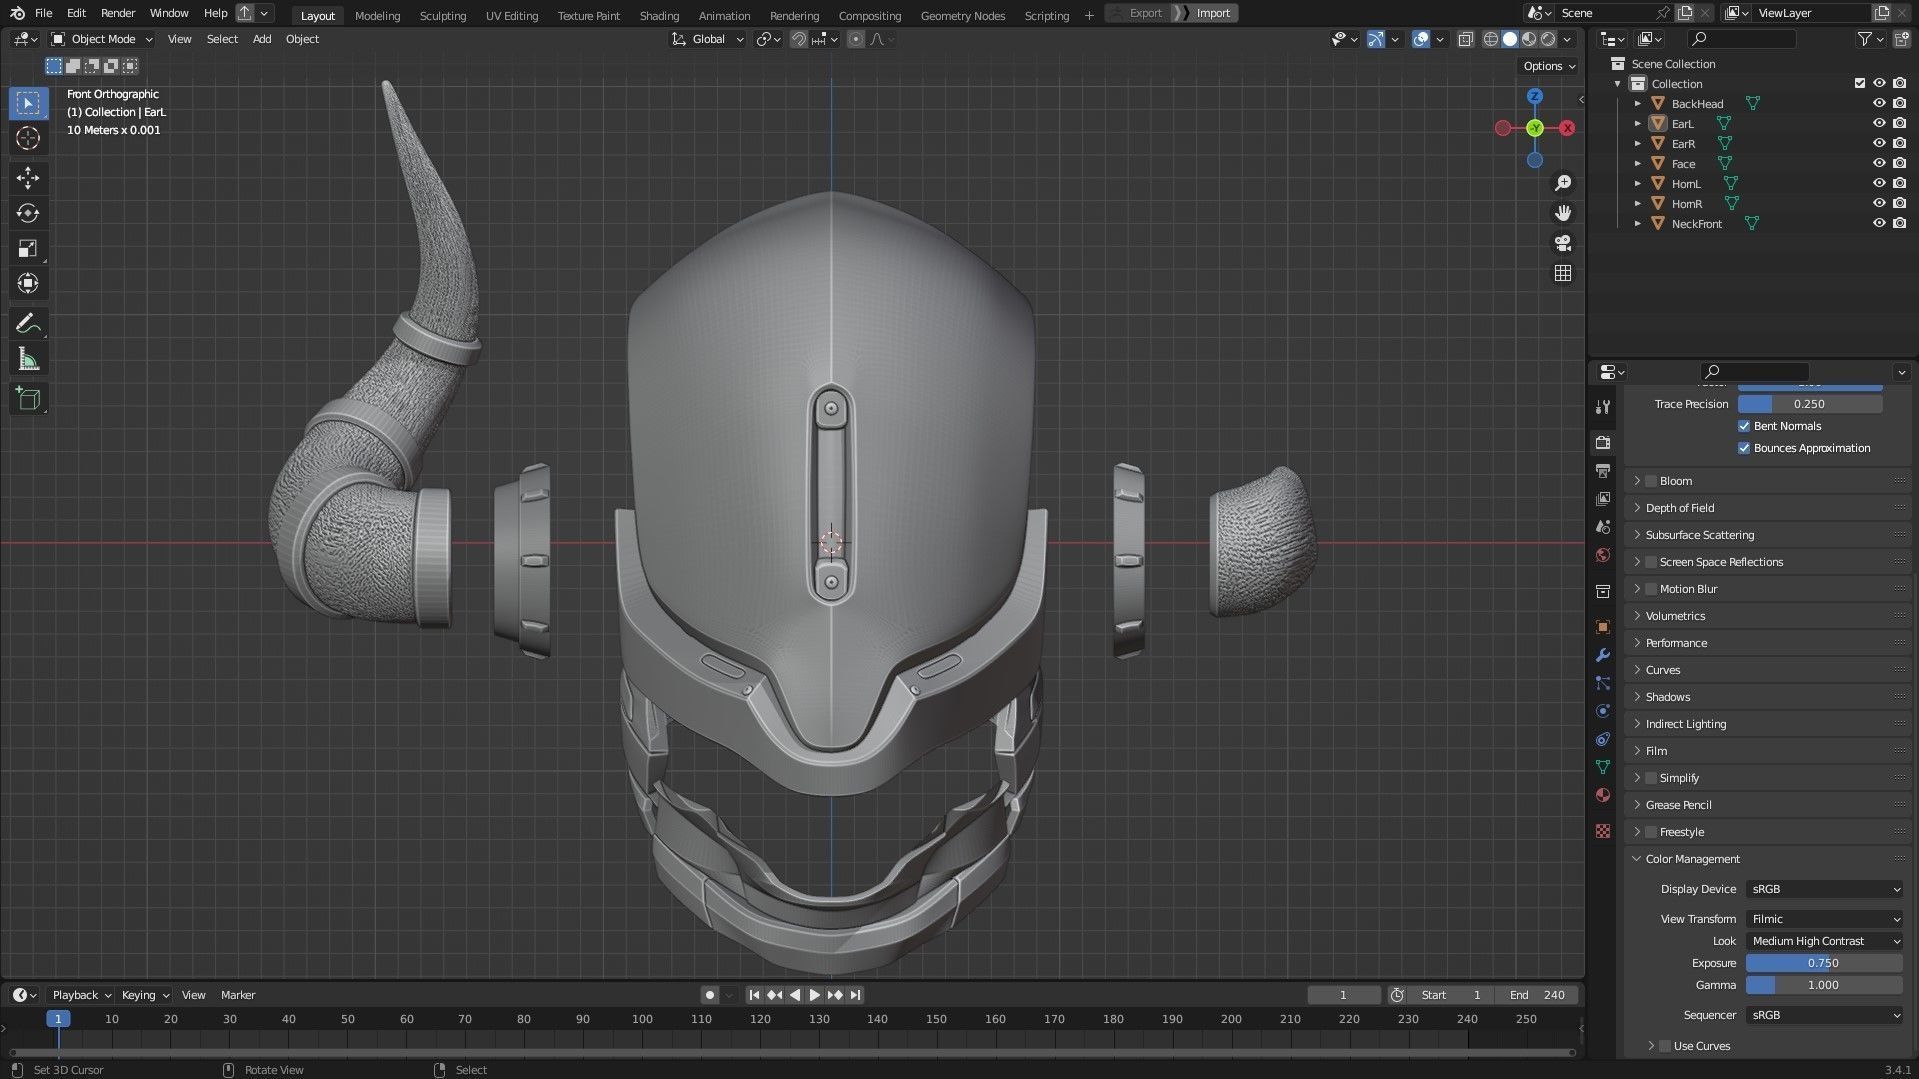Open the Render menu
The image size is (1919, 1079).
click(118, 13)
